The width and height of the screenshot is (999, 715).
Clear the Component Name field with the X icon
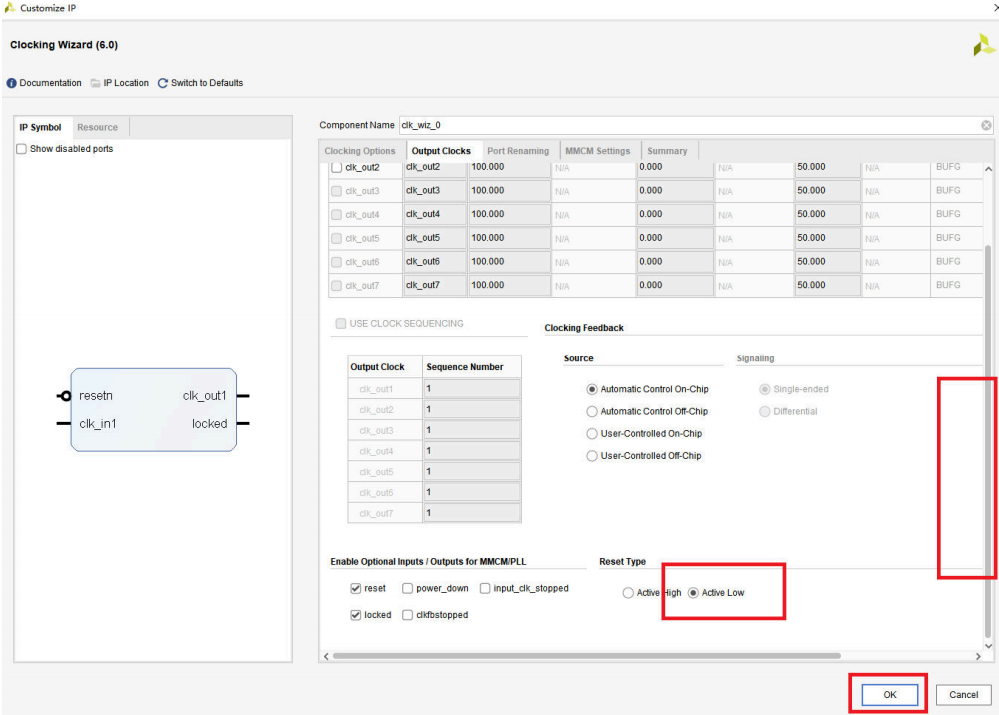pyautogui.click(x=986, y=125)
